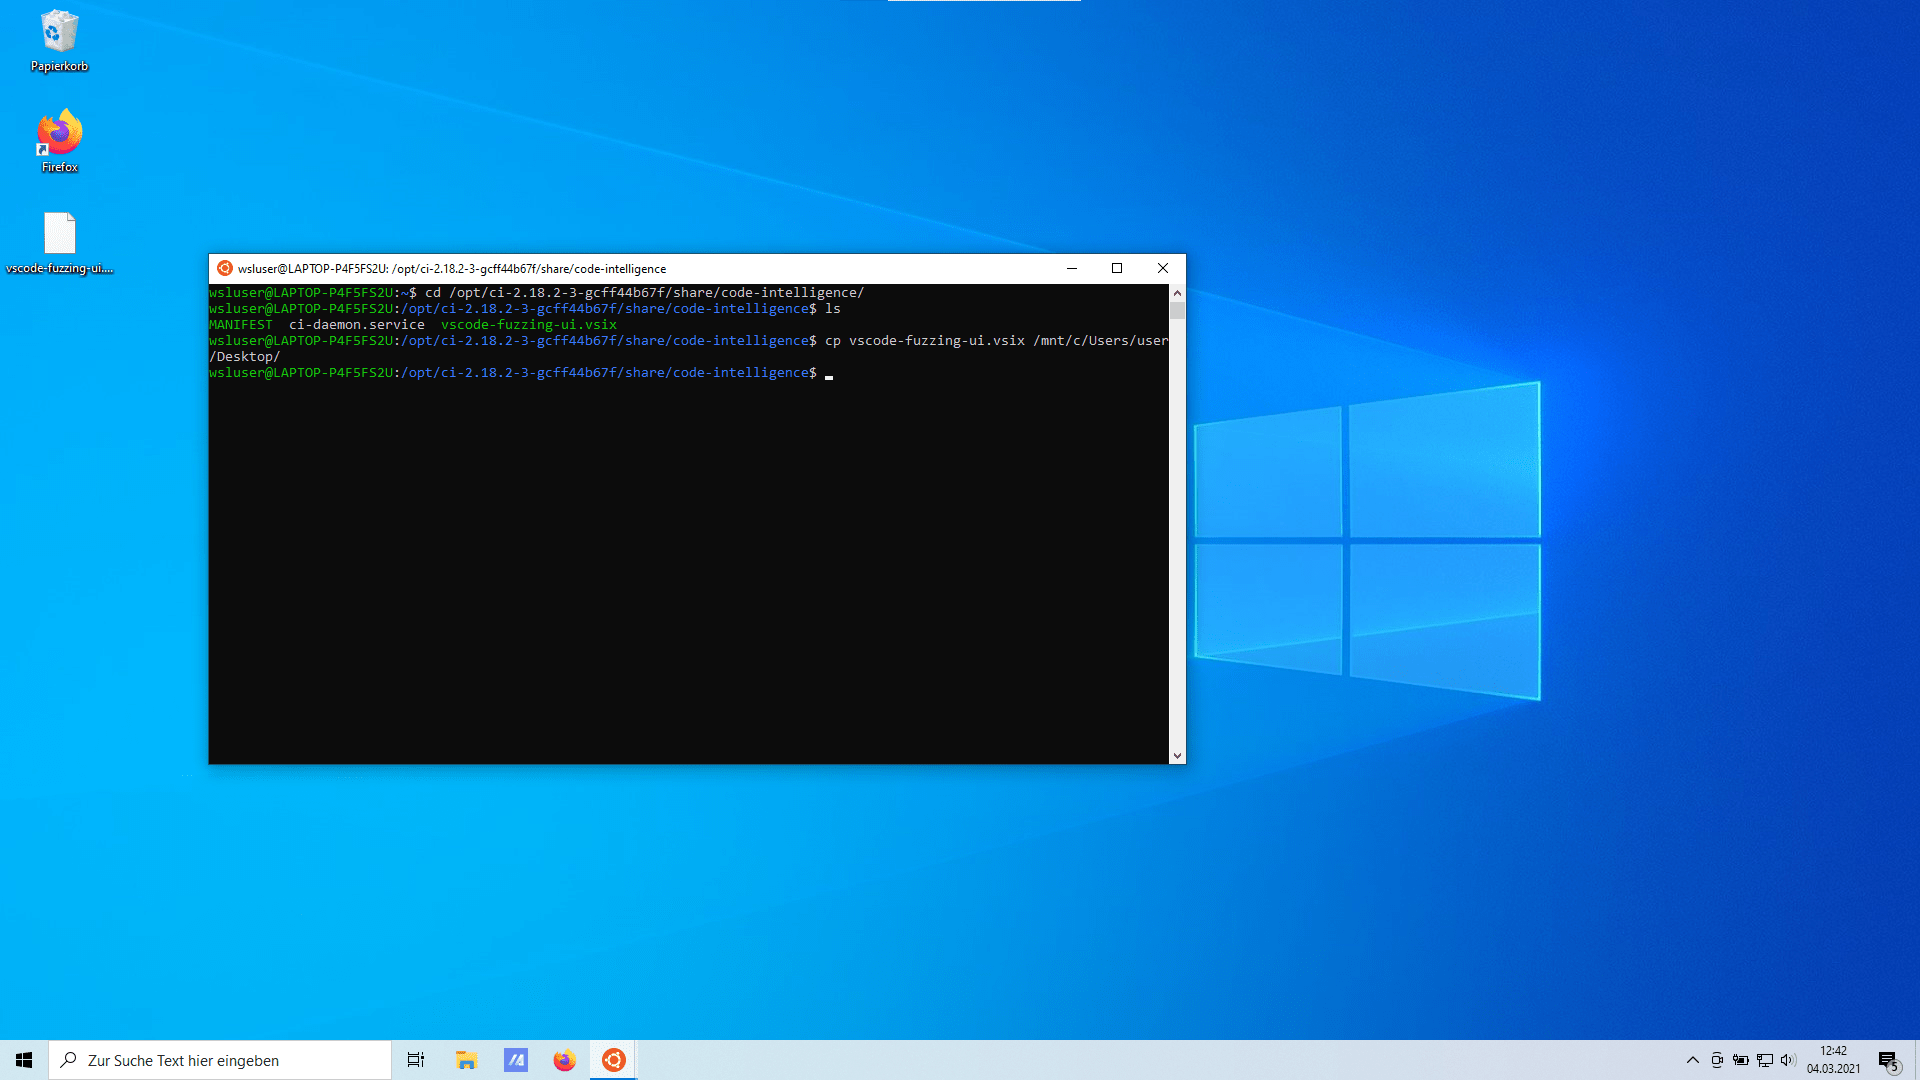Open the network tray icon
1920x1080 pixels.
[1765, 1060]
